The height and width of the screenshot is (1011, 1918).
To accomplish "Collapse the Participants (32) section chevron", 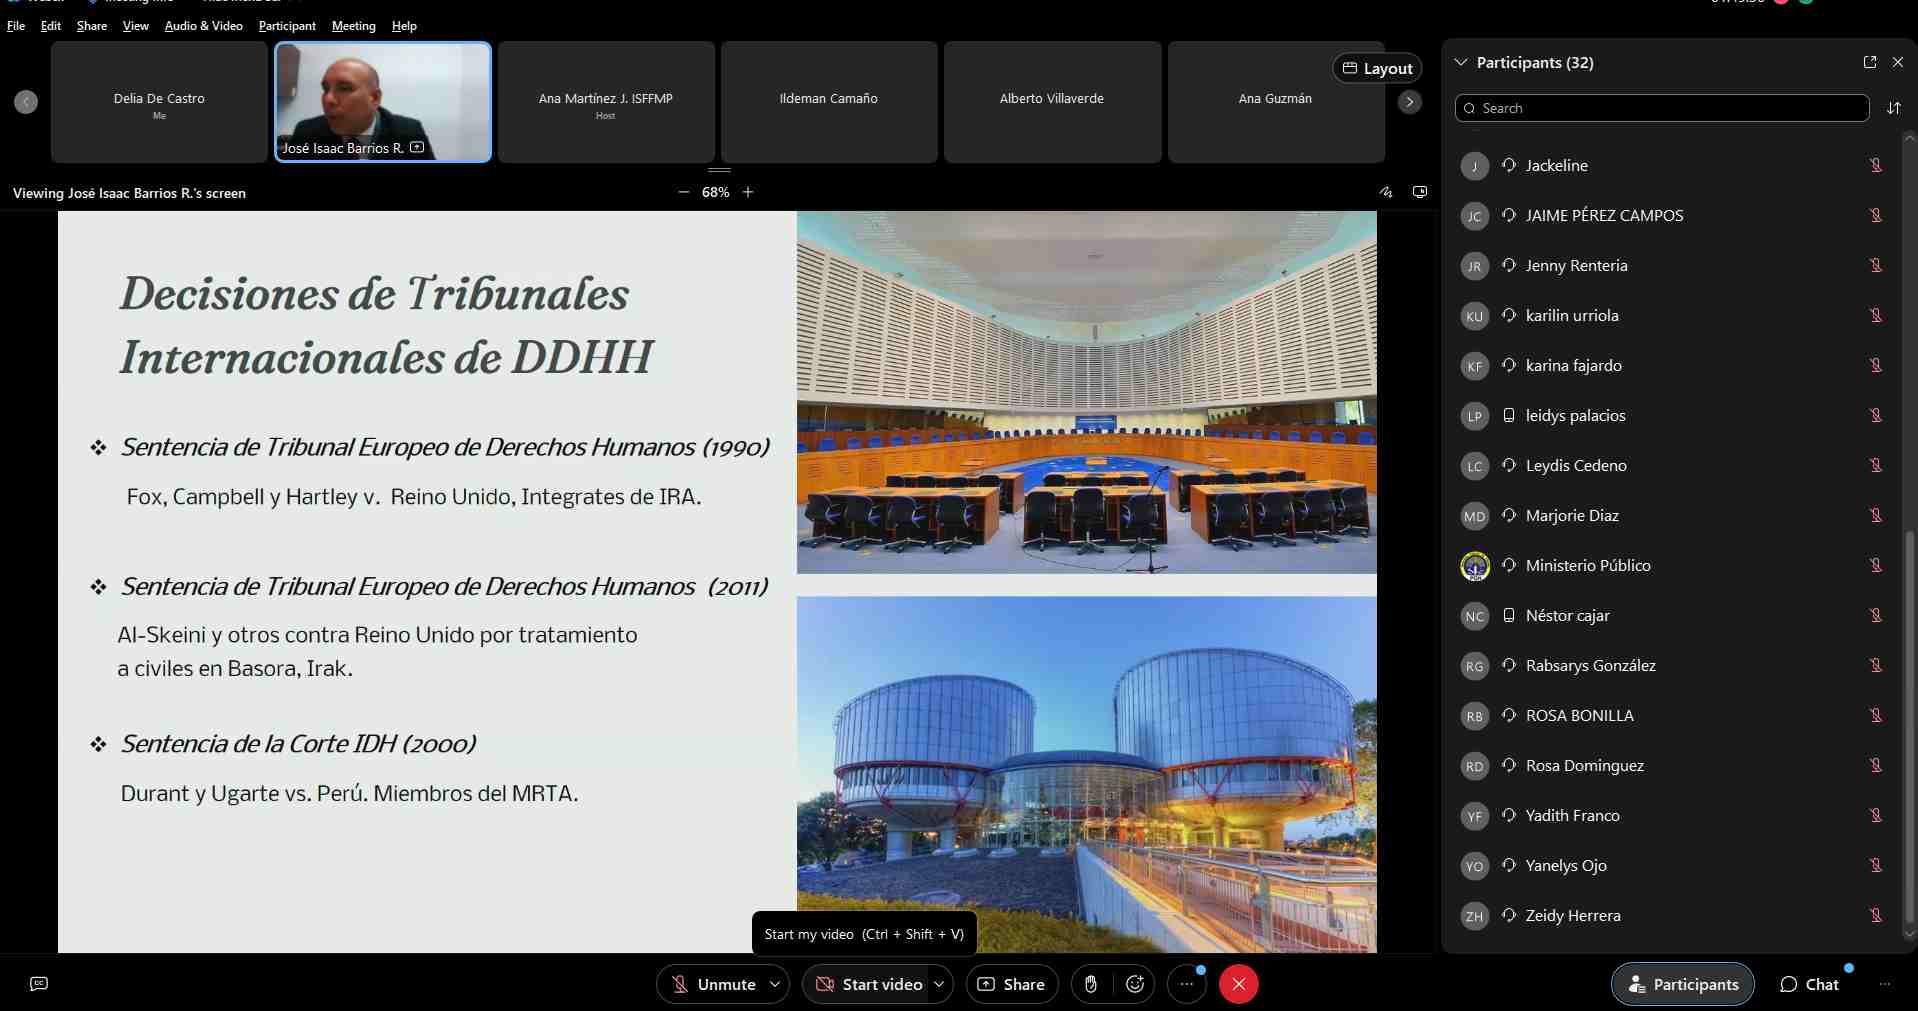I will 1461,62.
